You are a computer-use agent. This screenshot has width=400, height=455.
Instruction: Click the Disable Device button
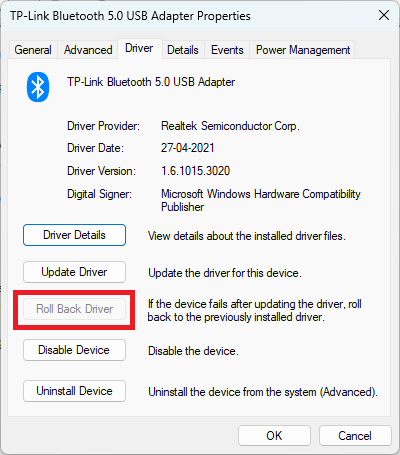pos(74,350)
